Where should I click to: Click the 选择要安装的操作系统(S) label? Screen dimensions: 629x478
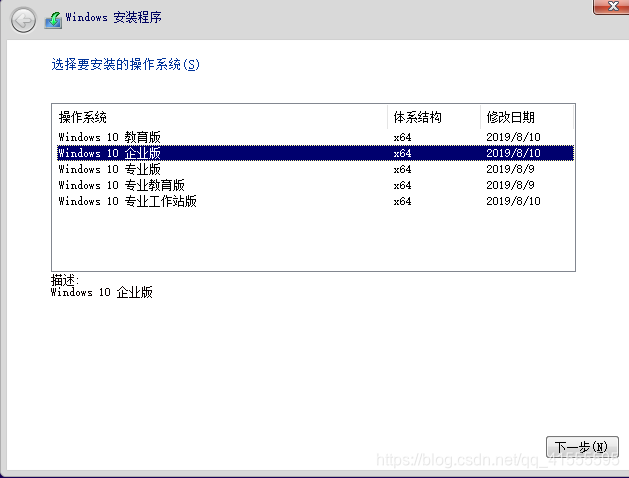tap(125, 65)
